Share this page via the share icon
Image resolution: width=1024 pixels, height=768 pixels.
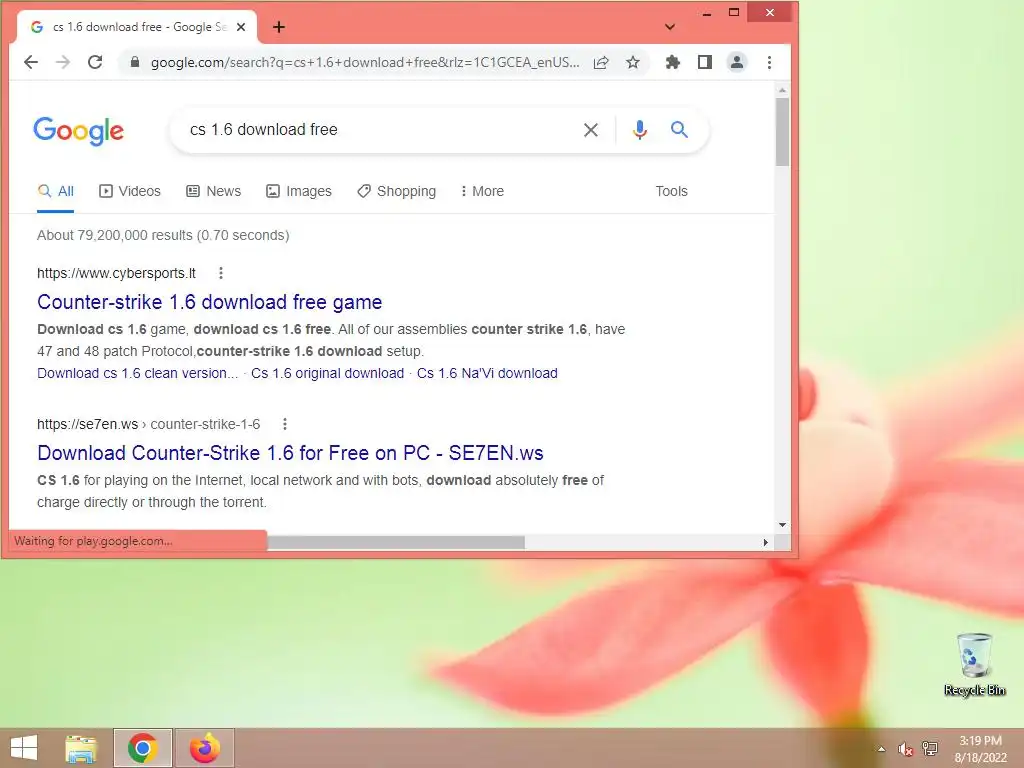(x=601, y=63)
